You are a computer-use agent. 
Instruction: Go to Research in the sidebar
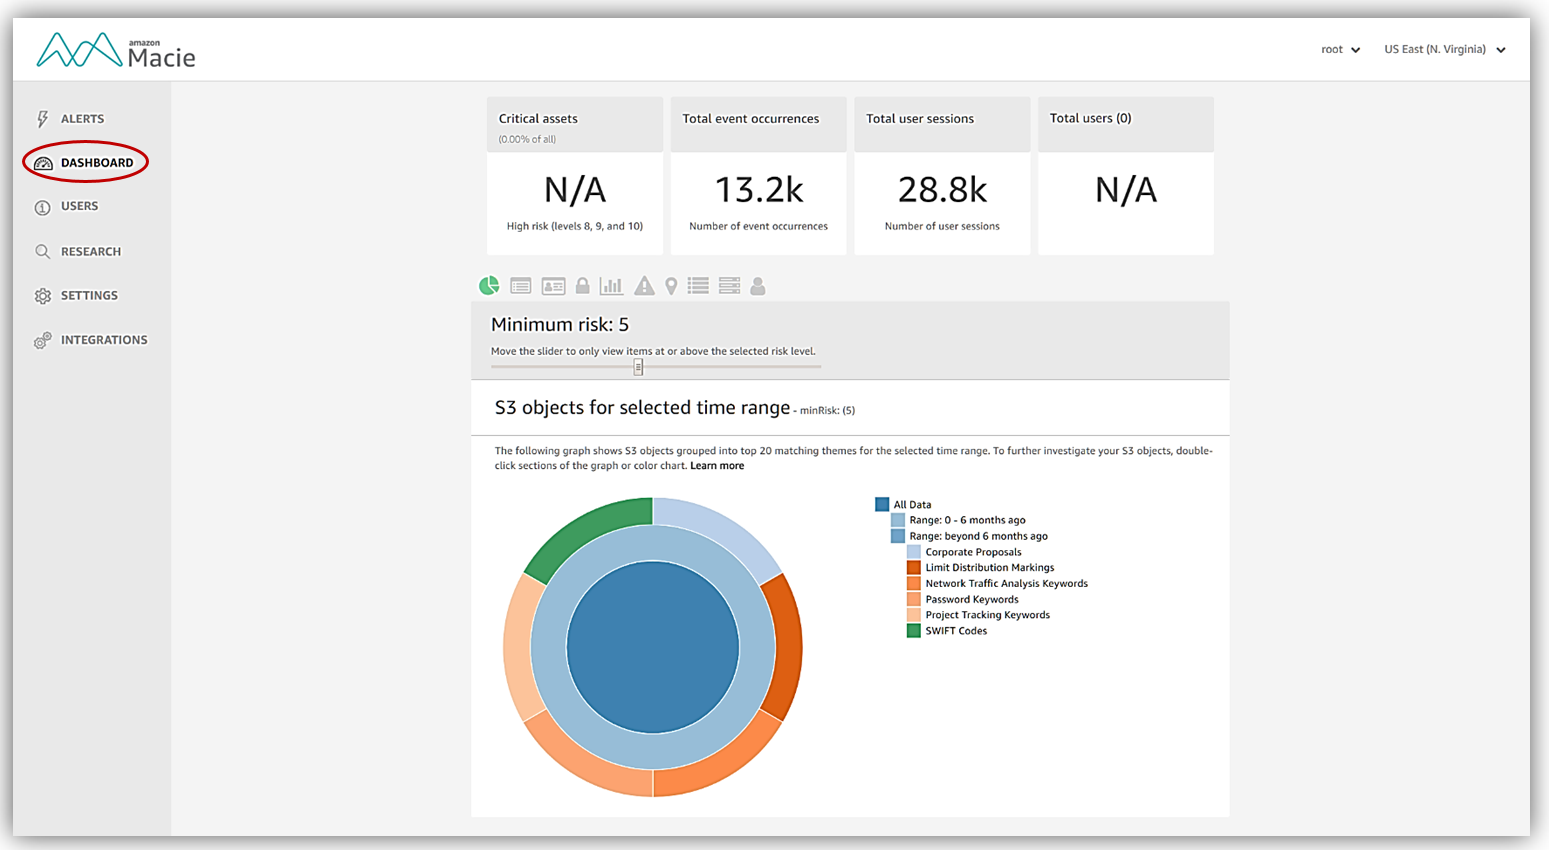pos(90,252)
